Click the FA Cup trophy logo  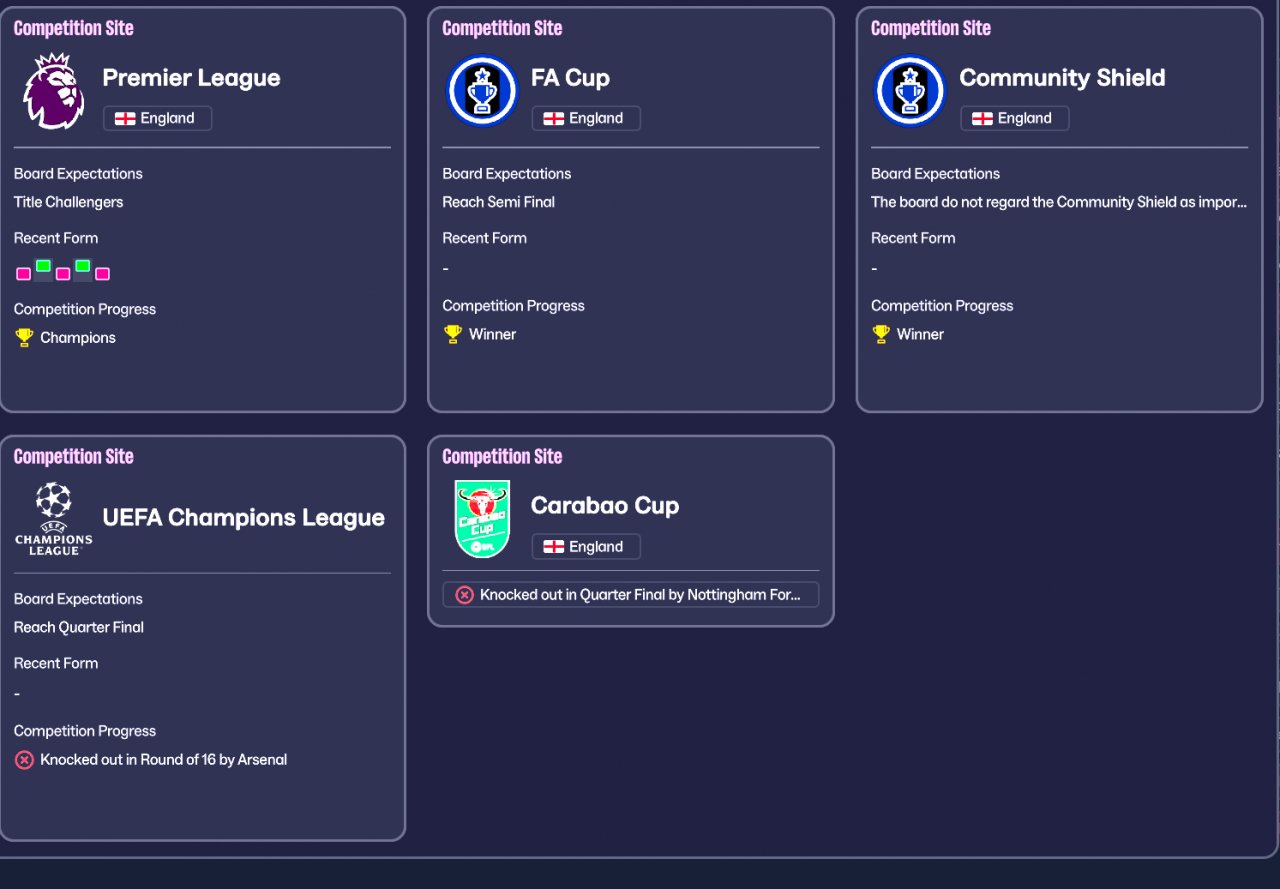click(x=482, y=91)
